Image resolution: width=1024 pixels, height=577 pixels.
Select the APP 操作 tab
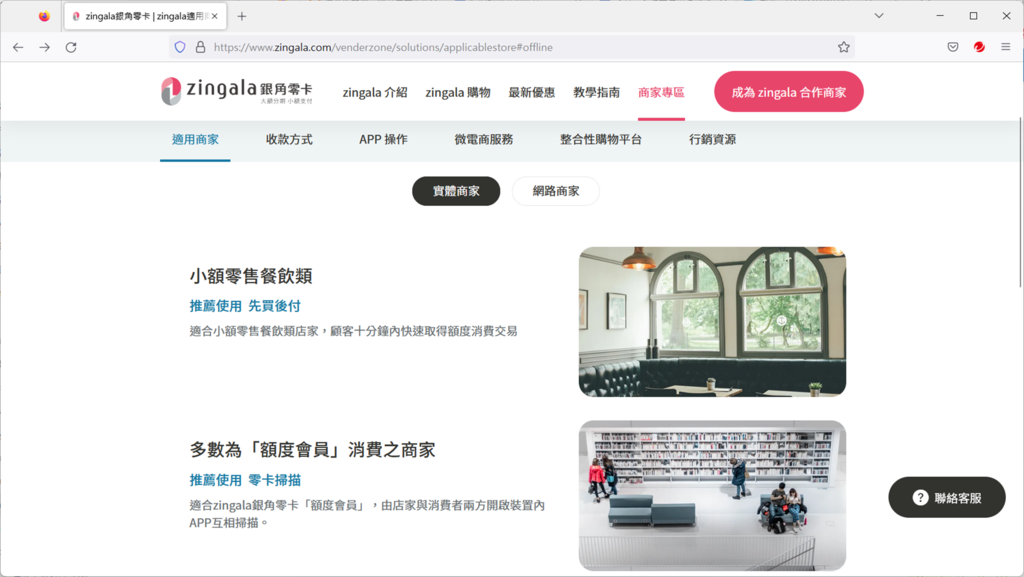[x=383, y=140]
